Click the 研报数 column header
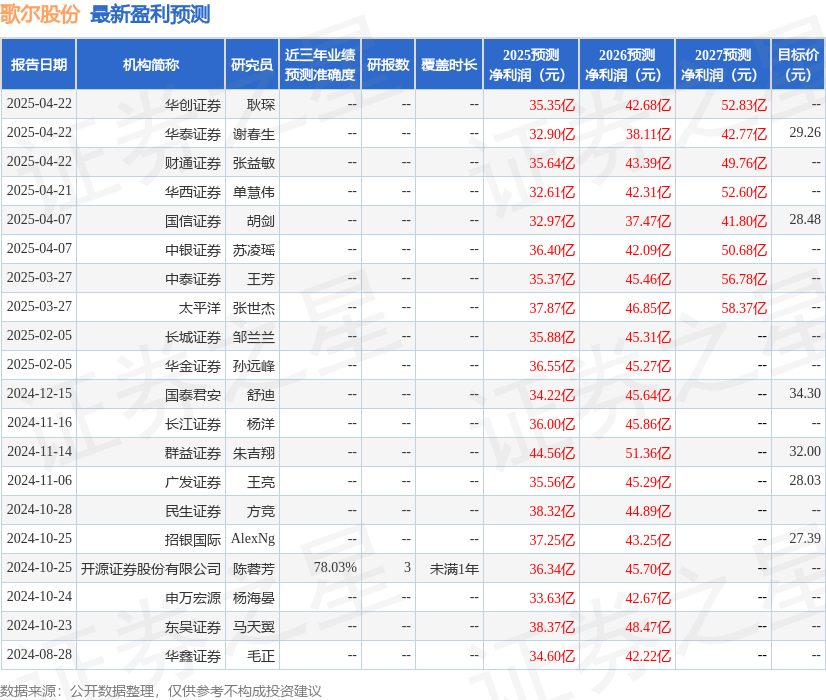 388,65
